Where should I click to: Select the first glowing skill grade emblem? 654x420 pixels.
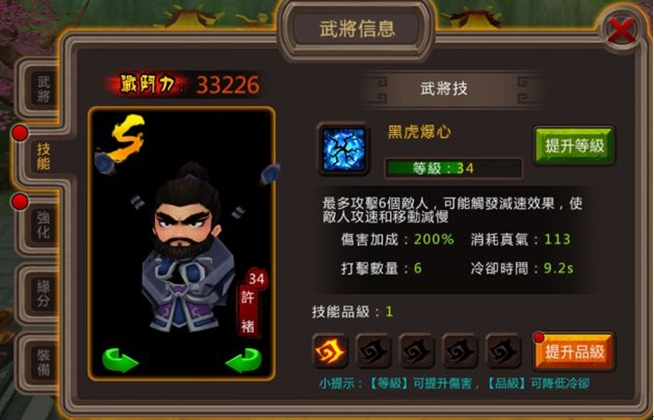330,351
